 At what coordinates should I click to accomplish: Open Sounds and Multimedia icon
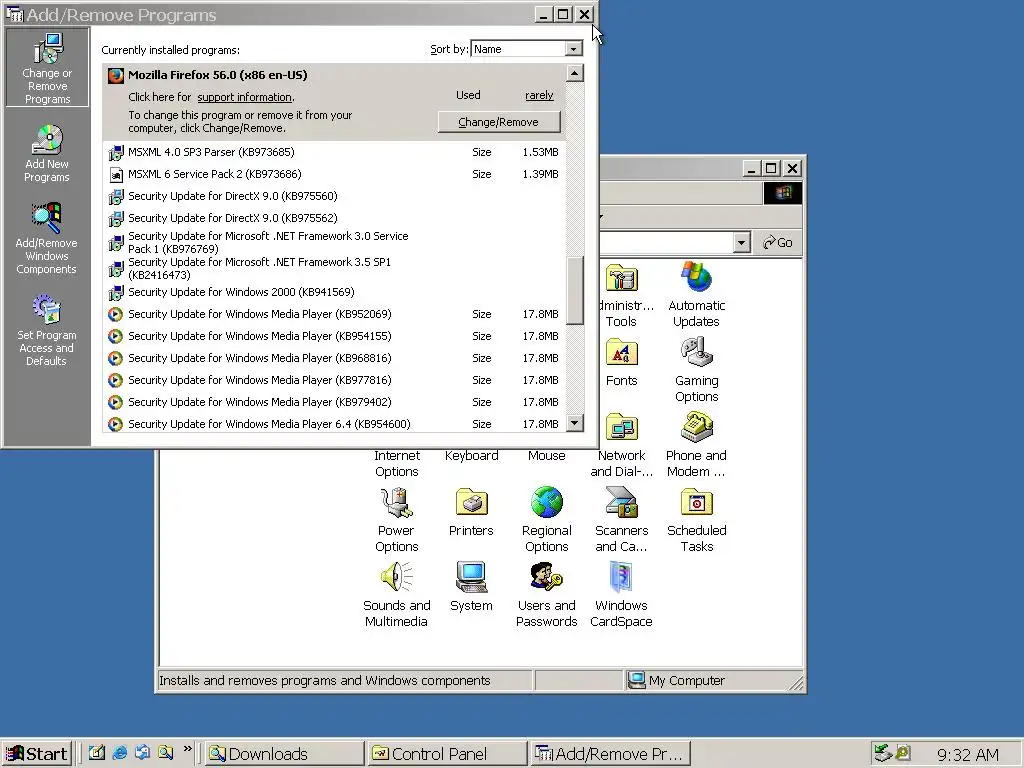pyautogui.click(x=396, y=596)
